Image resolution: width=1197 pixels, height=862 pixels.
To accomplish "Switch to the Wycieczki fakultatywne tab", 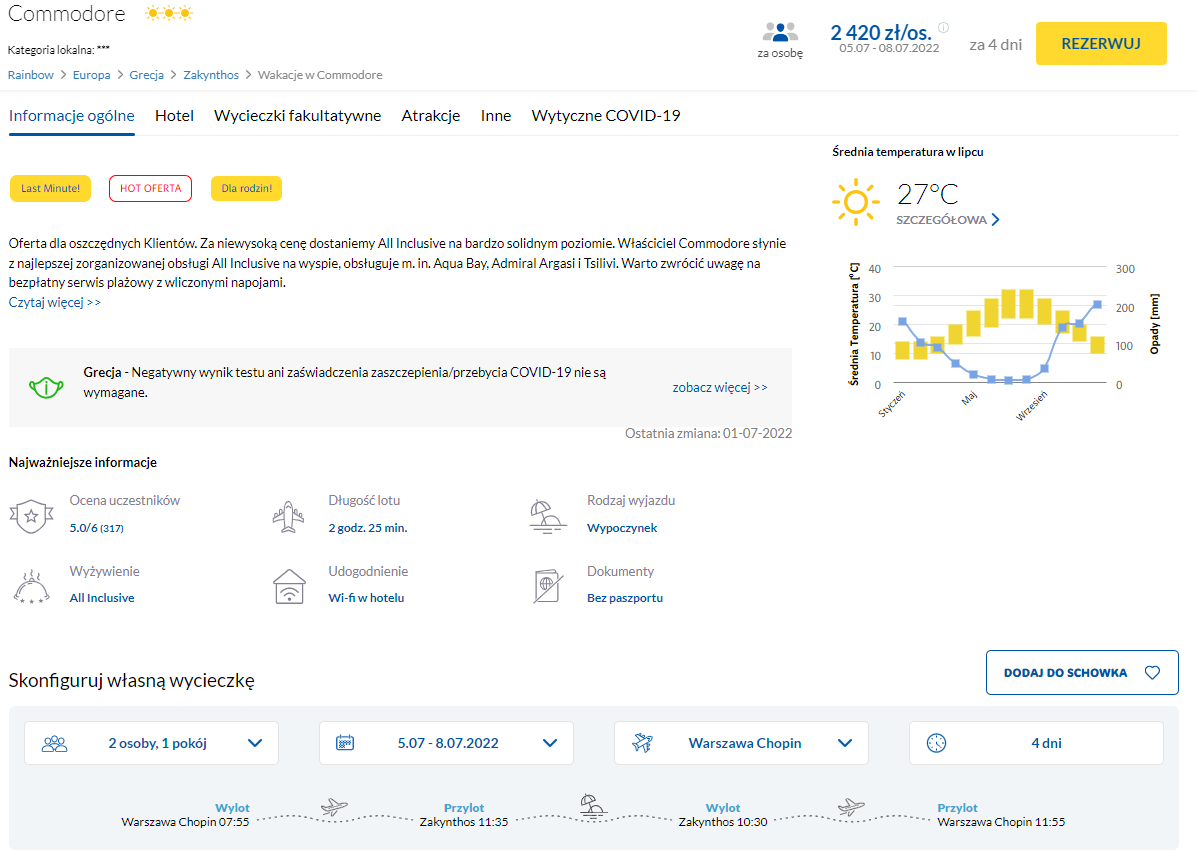I will (x=297, y=116).
